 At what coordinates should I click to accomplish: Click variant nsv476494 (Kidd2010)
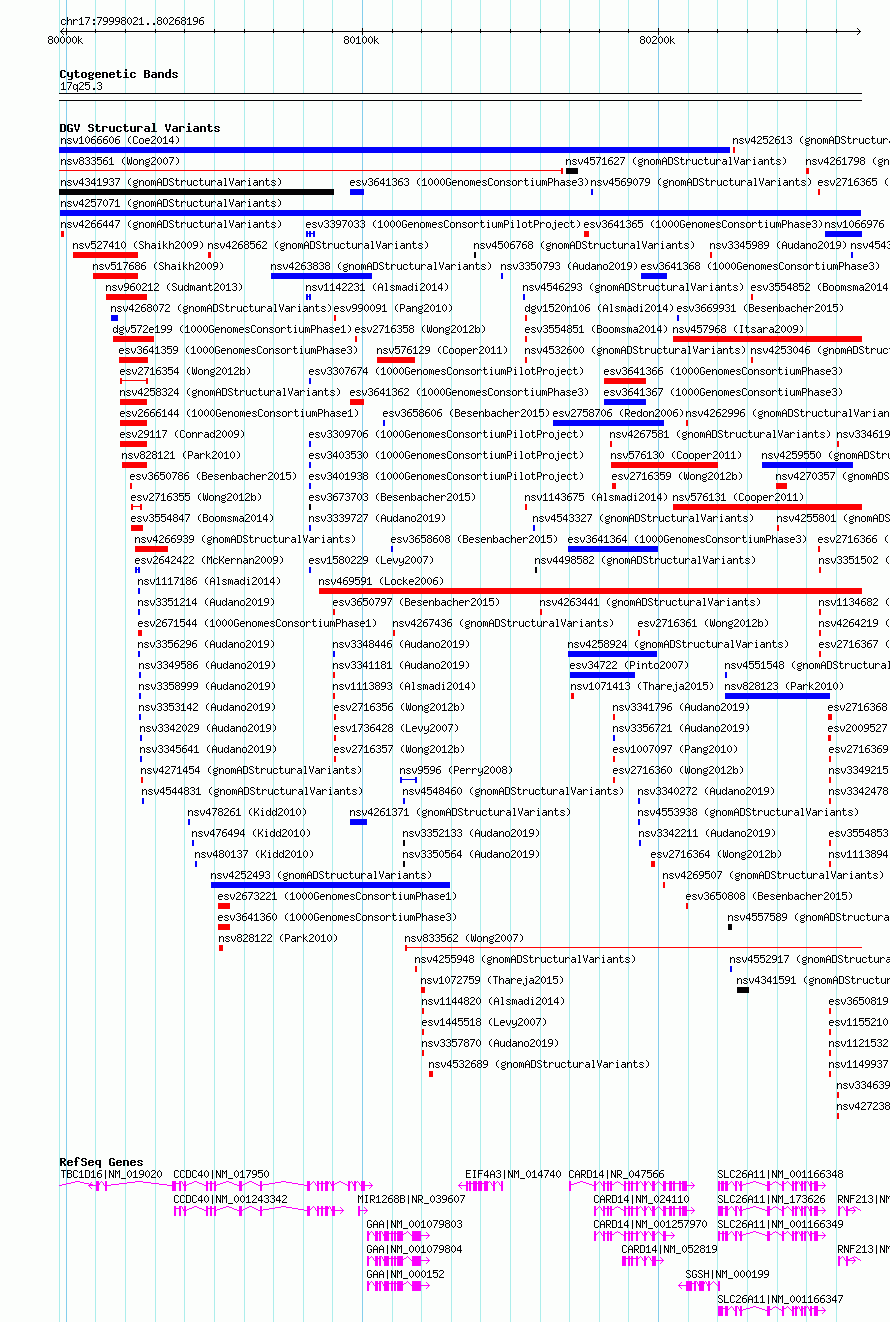pyautogui.click(x=251, y=833)
